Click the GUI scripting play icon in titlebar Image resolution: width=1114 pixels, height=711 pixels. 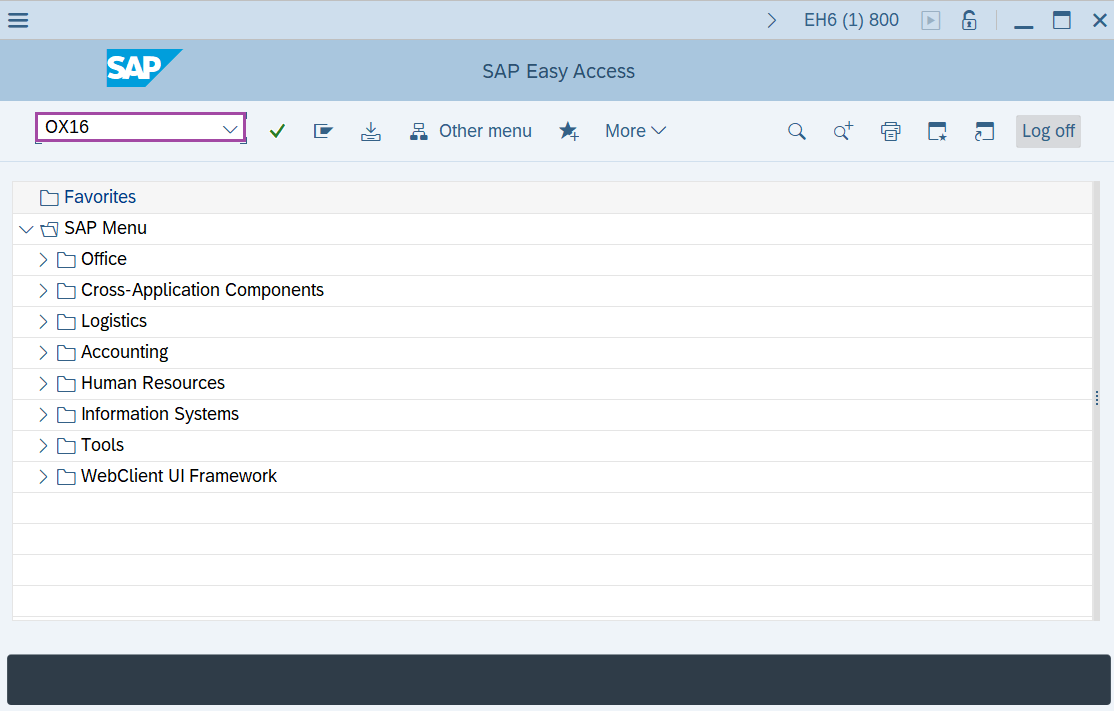click(930, 19)
